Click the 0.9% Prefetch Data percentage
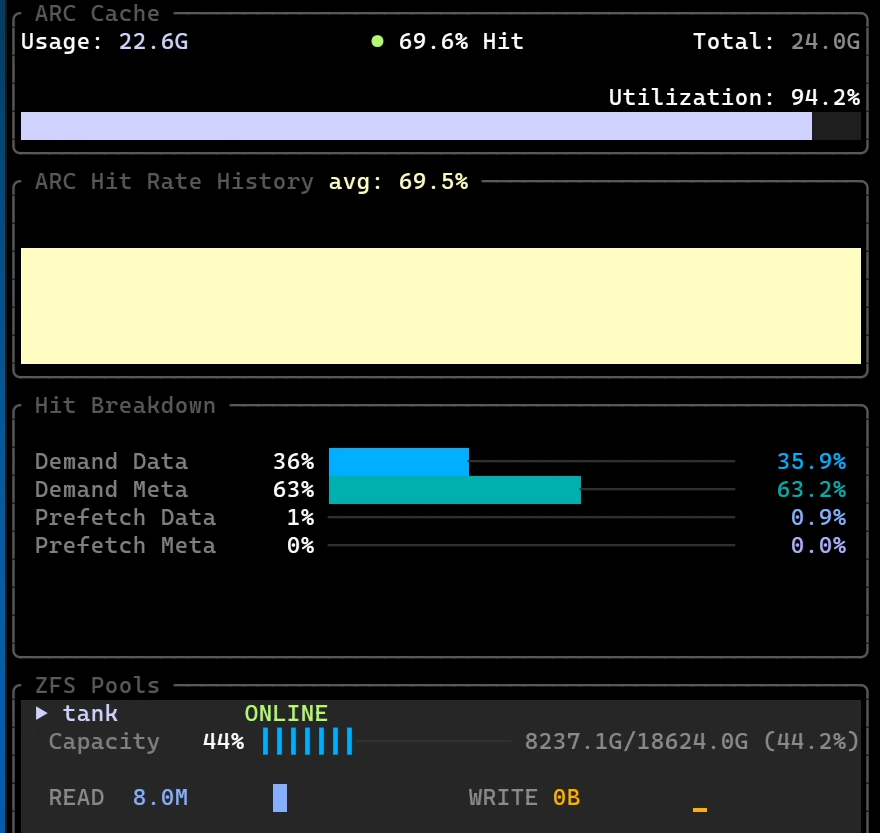 coord(818,518)
